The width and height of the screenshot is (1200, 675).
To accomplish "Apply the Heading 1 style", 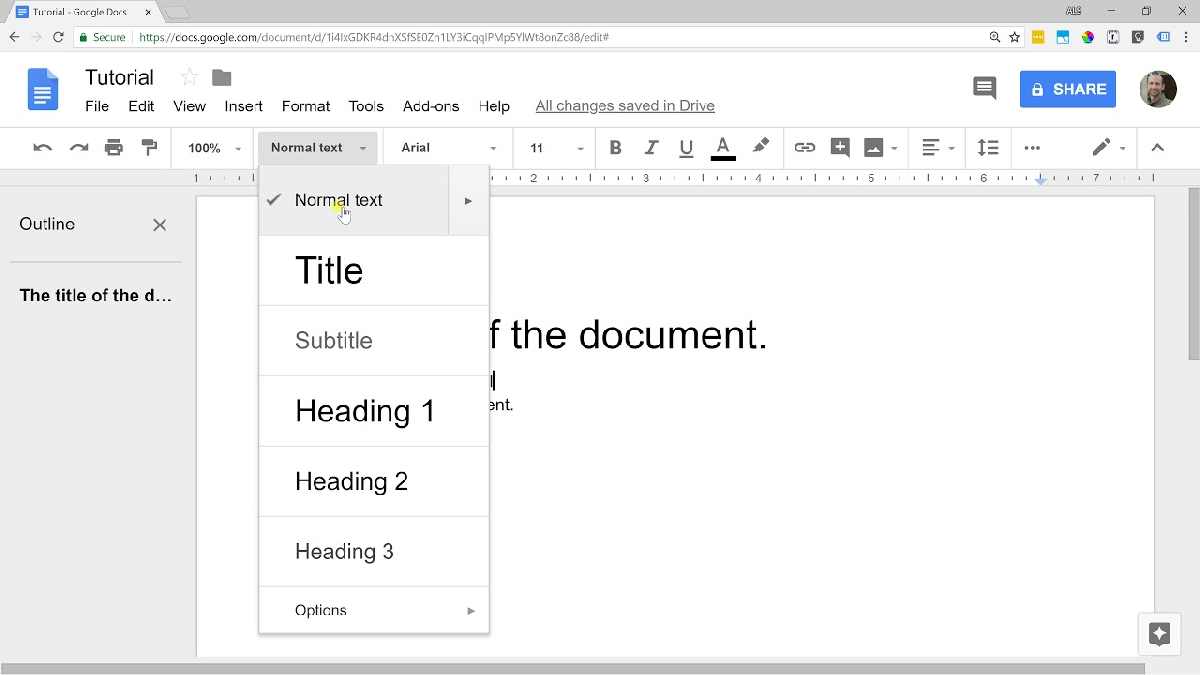I will [x=374, y=411].
